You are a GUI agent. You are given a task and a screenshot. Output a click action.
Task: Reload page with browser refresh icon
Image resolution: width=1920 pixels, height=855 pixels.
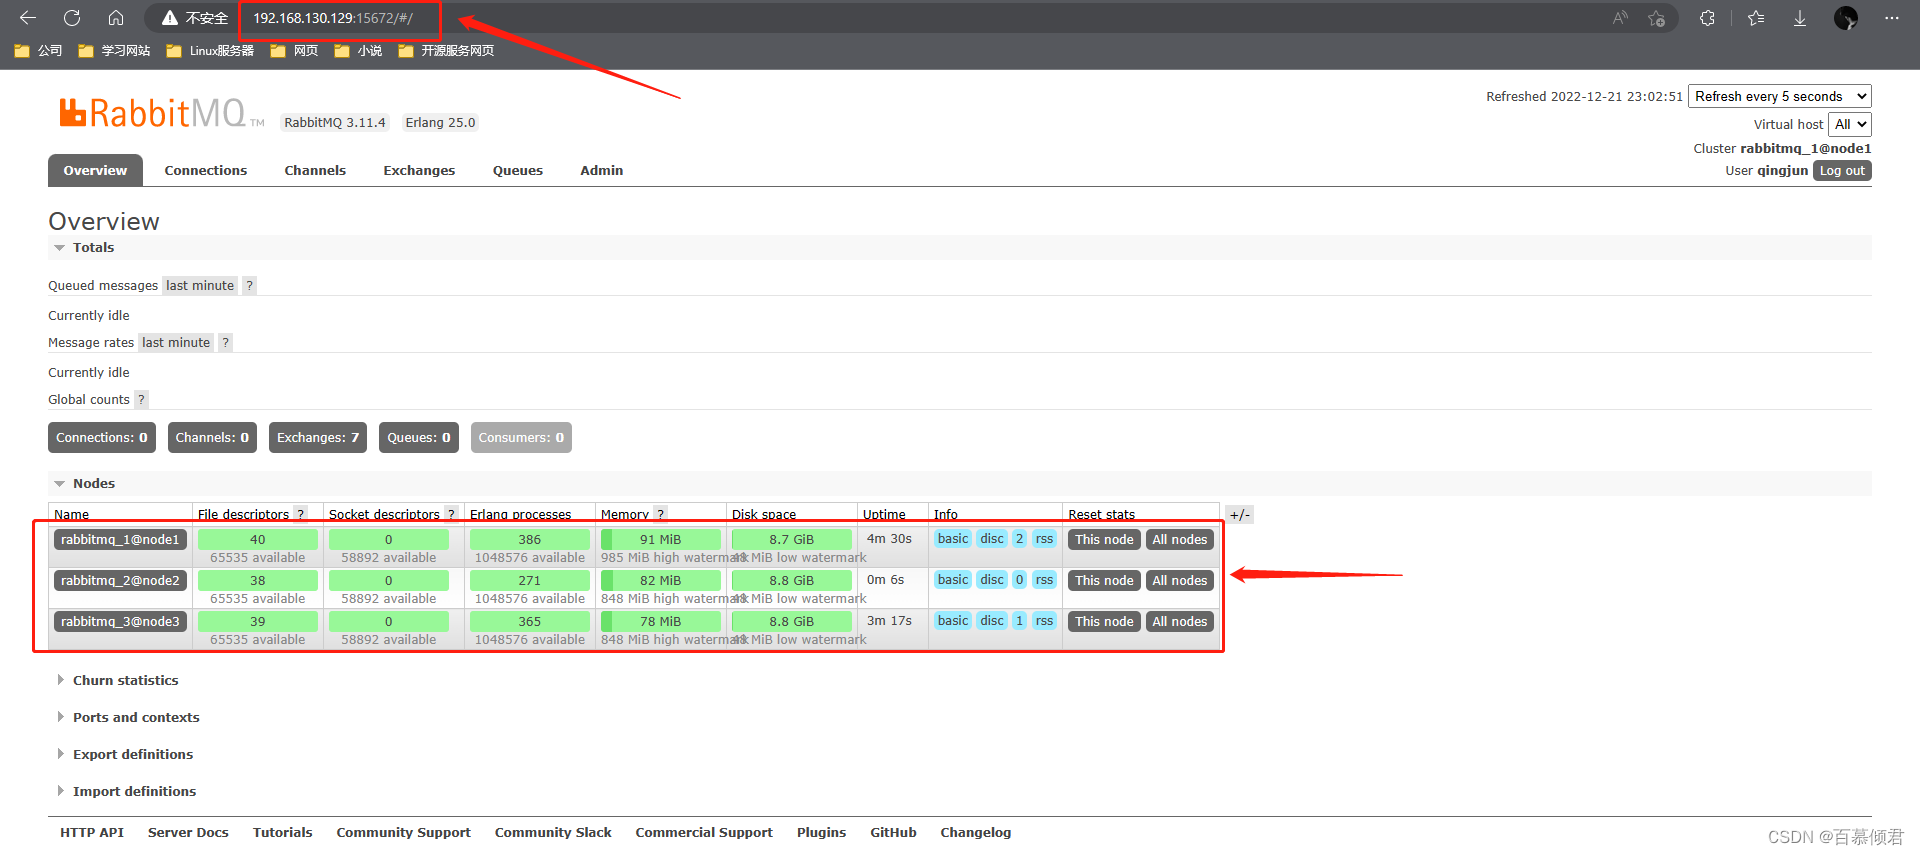pyautogui.click(x=72, y=18)
